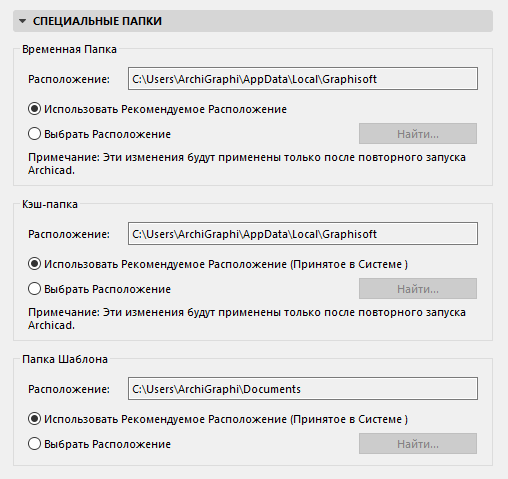Click the Временная Папка group title
508x479 pixels.
(69, 49)
